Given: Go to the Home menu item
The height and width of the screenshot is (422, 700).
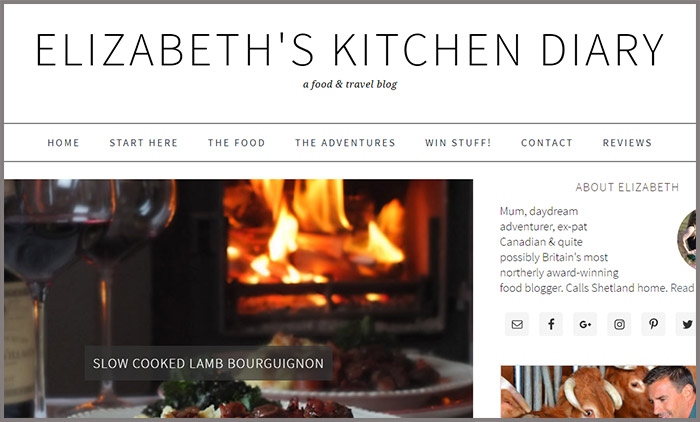Looking at the screenshot, I should (63, 143).
